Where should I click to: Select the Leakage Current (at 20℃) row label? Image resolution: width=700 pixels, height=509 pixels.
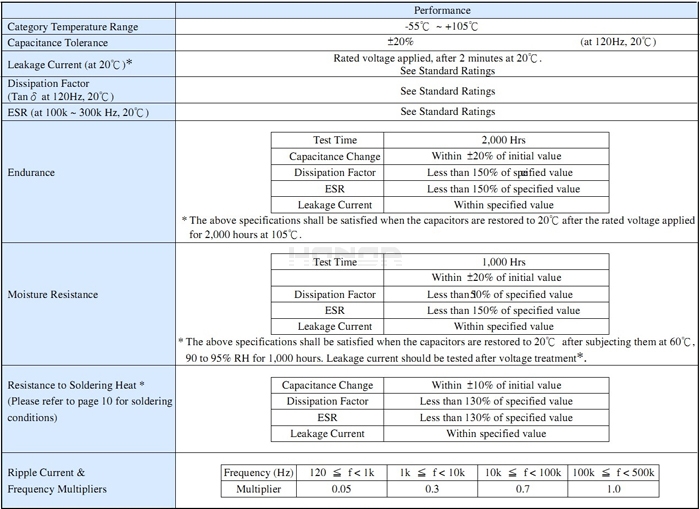[x=71, y=64]
